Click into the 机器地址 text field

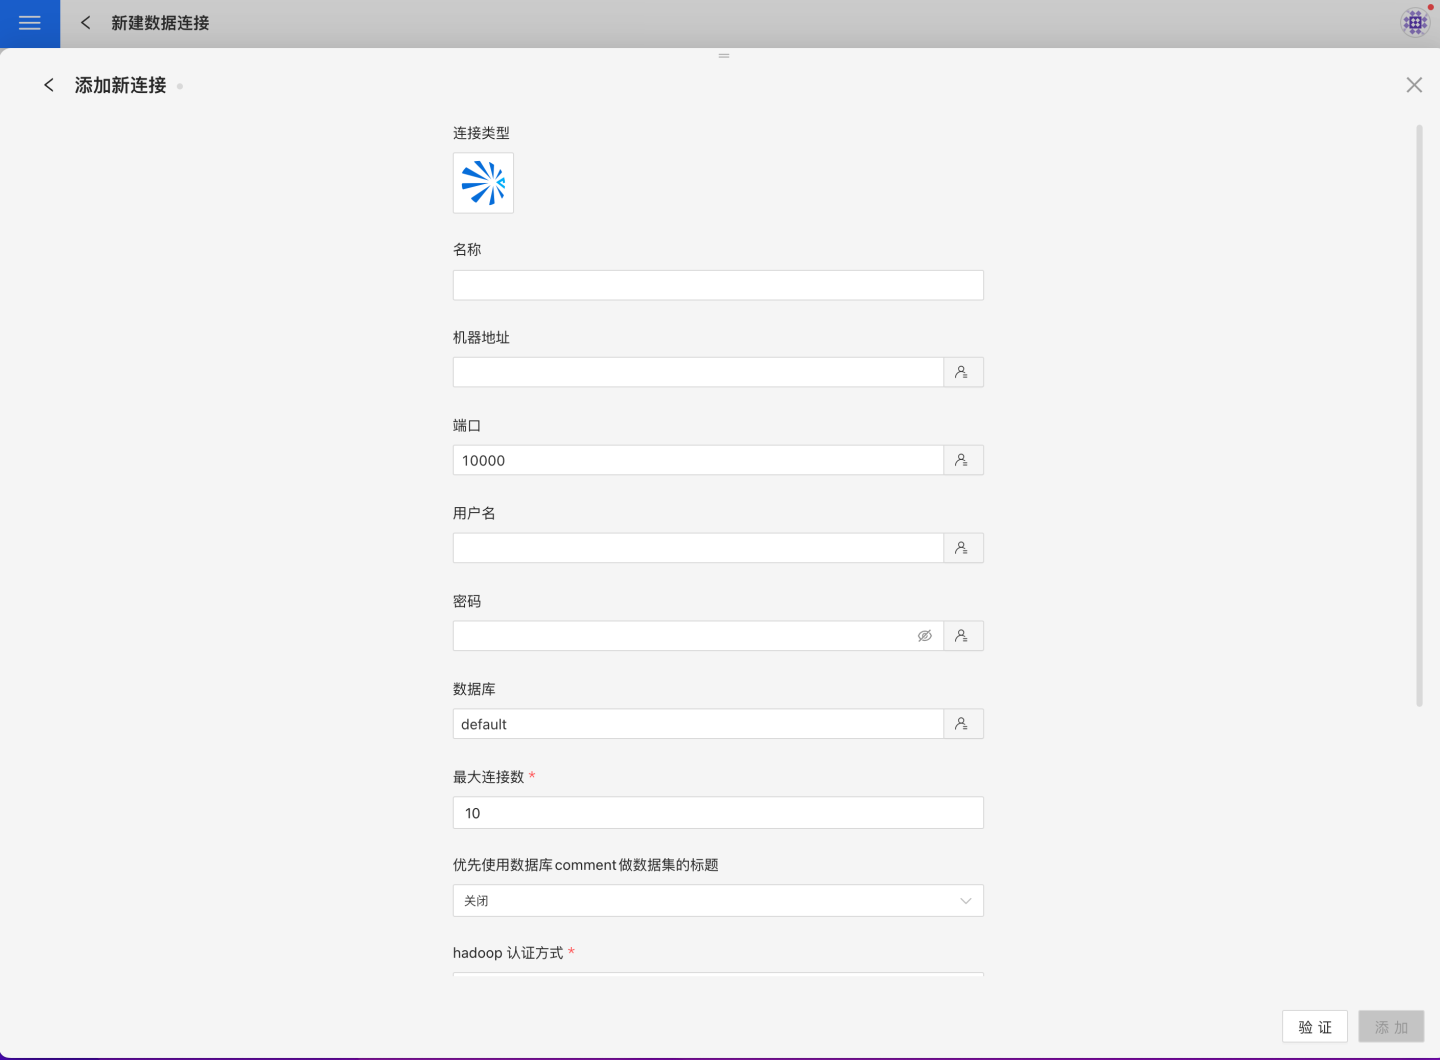point(697,372)
